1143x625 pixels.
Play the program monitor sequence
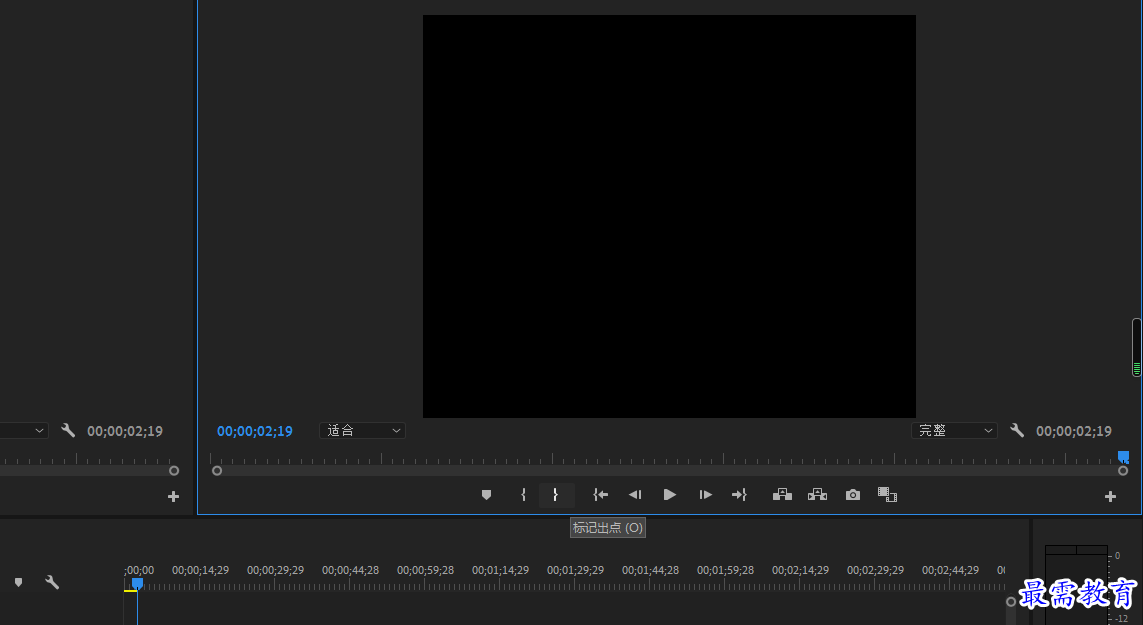click(x=669, y=495)
